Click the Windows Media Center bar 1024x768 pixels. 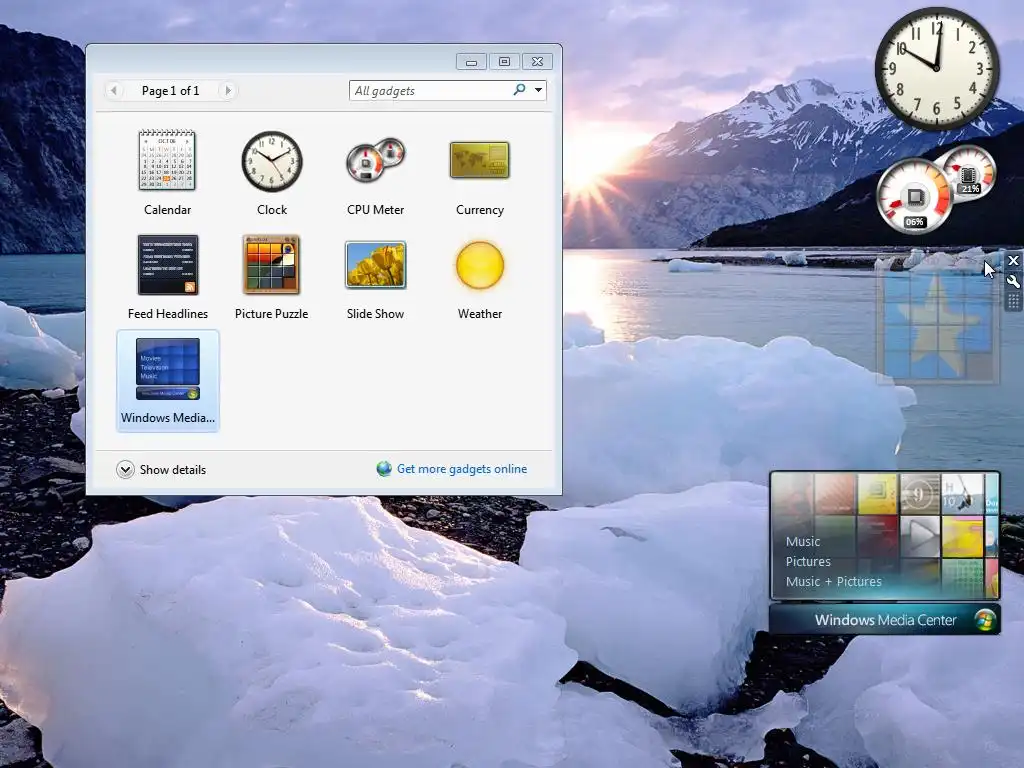[884, 620]
